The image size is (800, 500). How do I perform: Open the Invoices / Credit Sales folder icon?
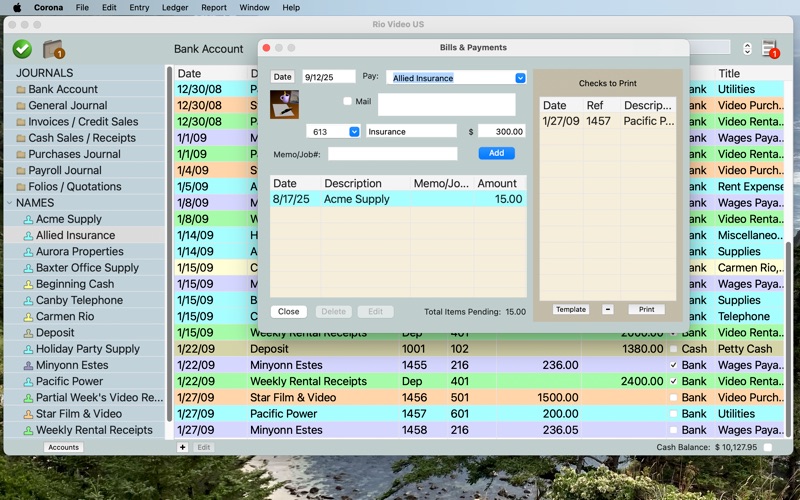[21, 122]
